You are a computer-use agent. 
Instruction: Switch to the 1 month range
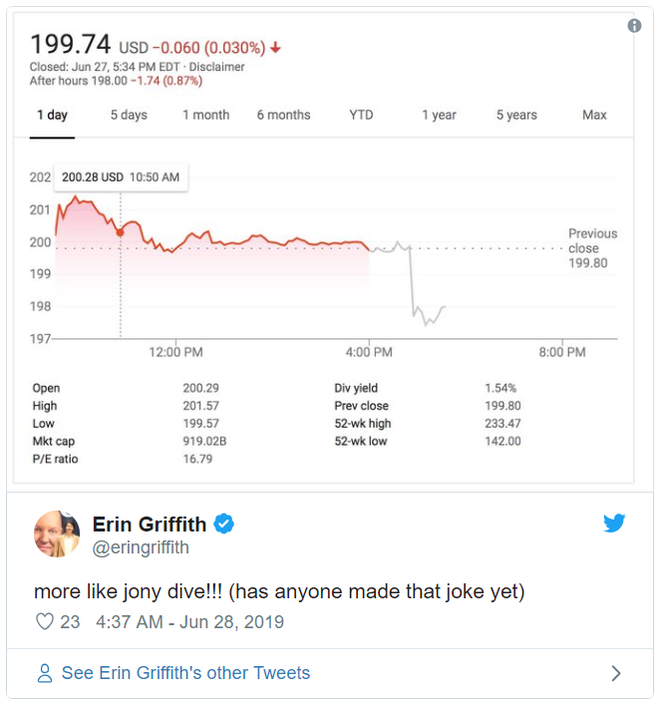206,115
